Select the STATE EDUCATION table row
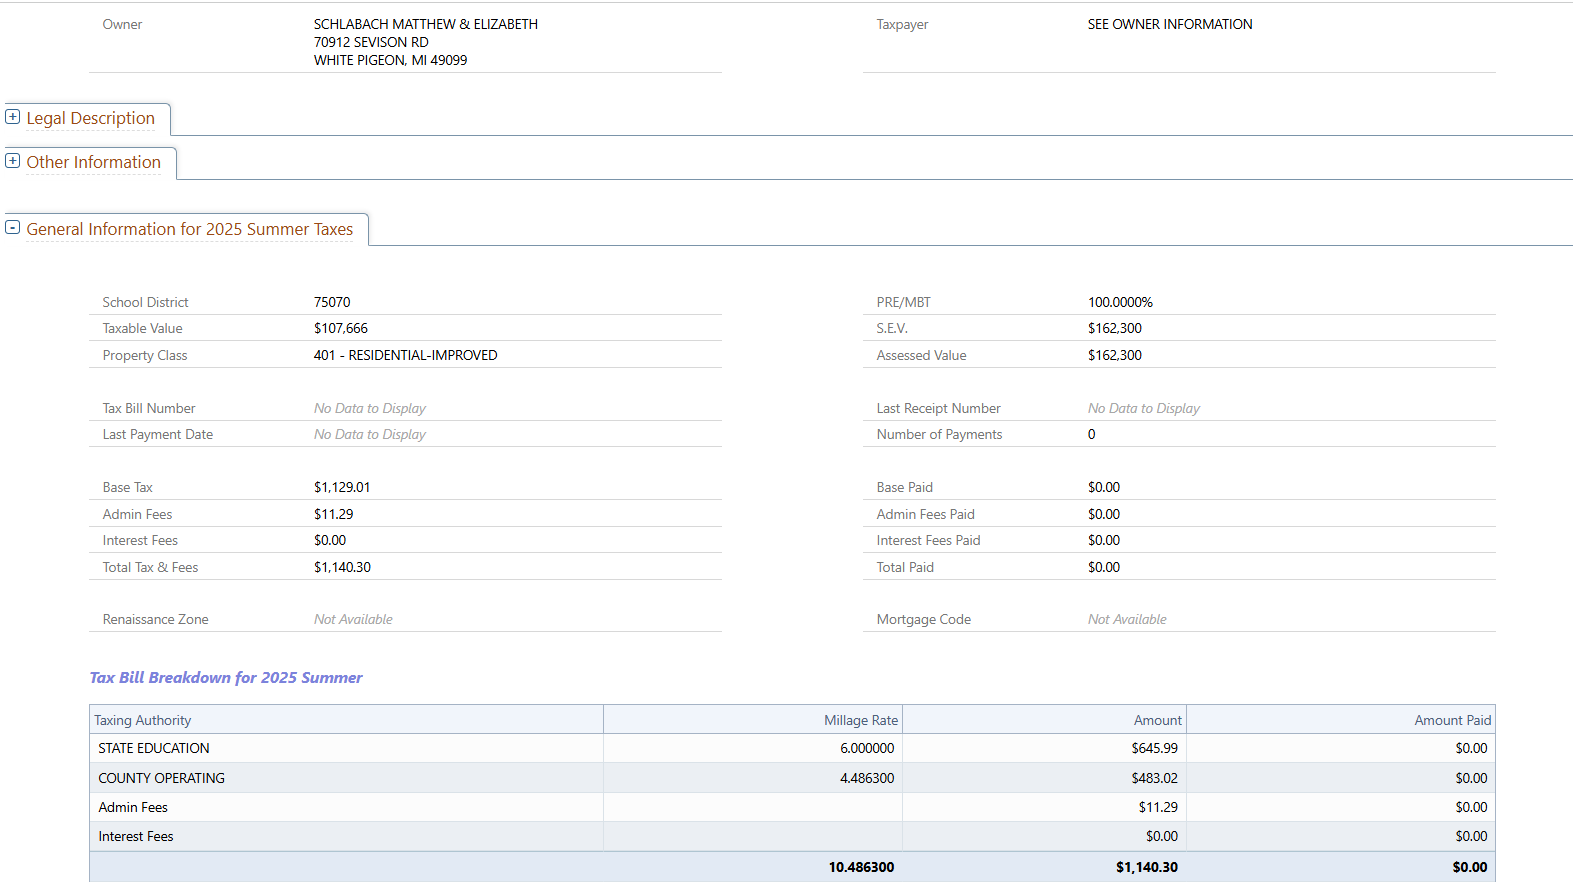Screen dimensions: 1573x882 coord(154,748)
